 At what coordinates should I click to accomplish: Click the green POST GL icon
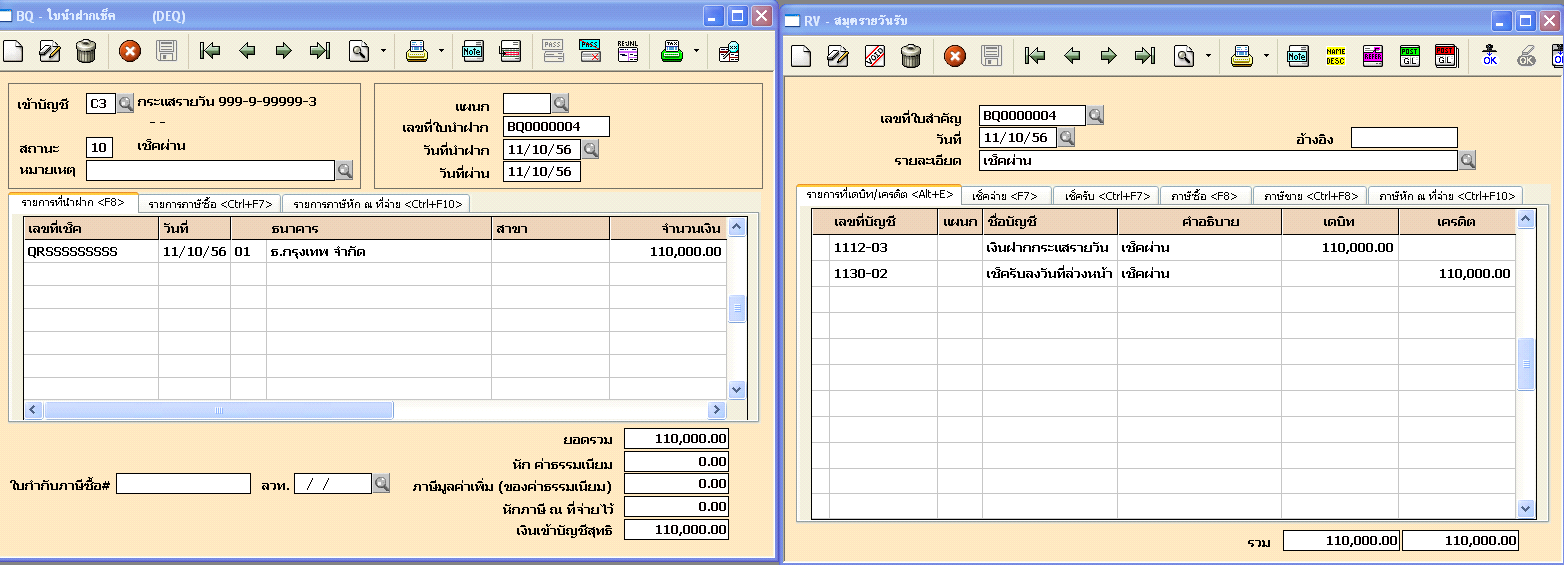click(x=1409, y=56)
